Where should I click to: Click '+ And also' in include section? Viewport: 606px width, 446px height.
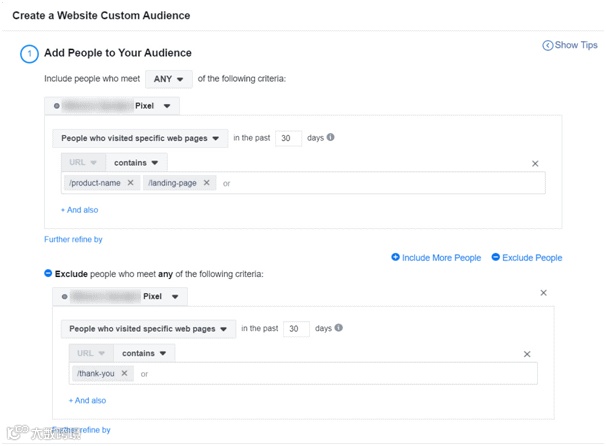[x=79, y=210]
